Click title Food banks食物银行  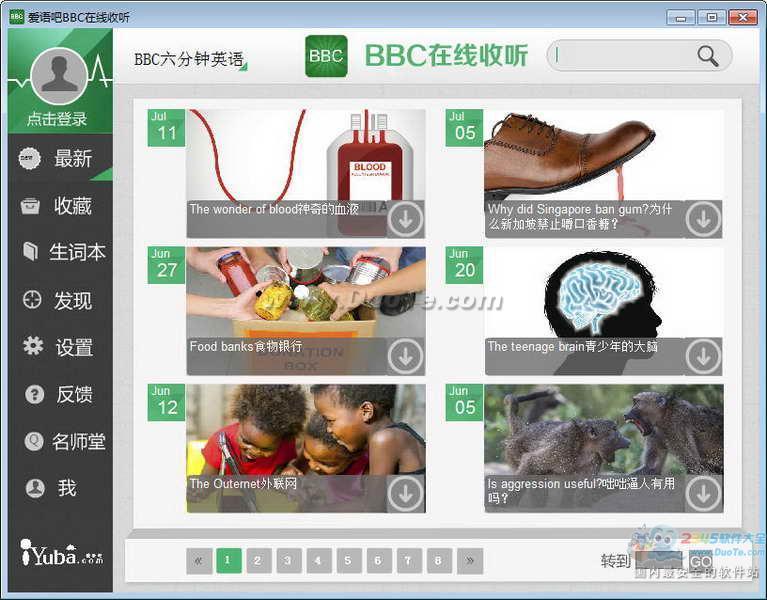tap(246, 347)
